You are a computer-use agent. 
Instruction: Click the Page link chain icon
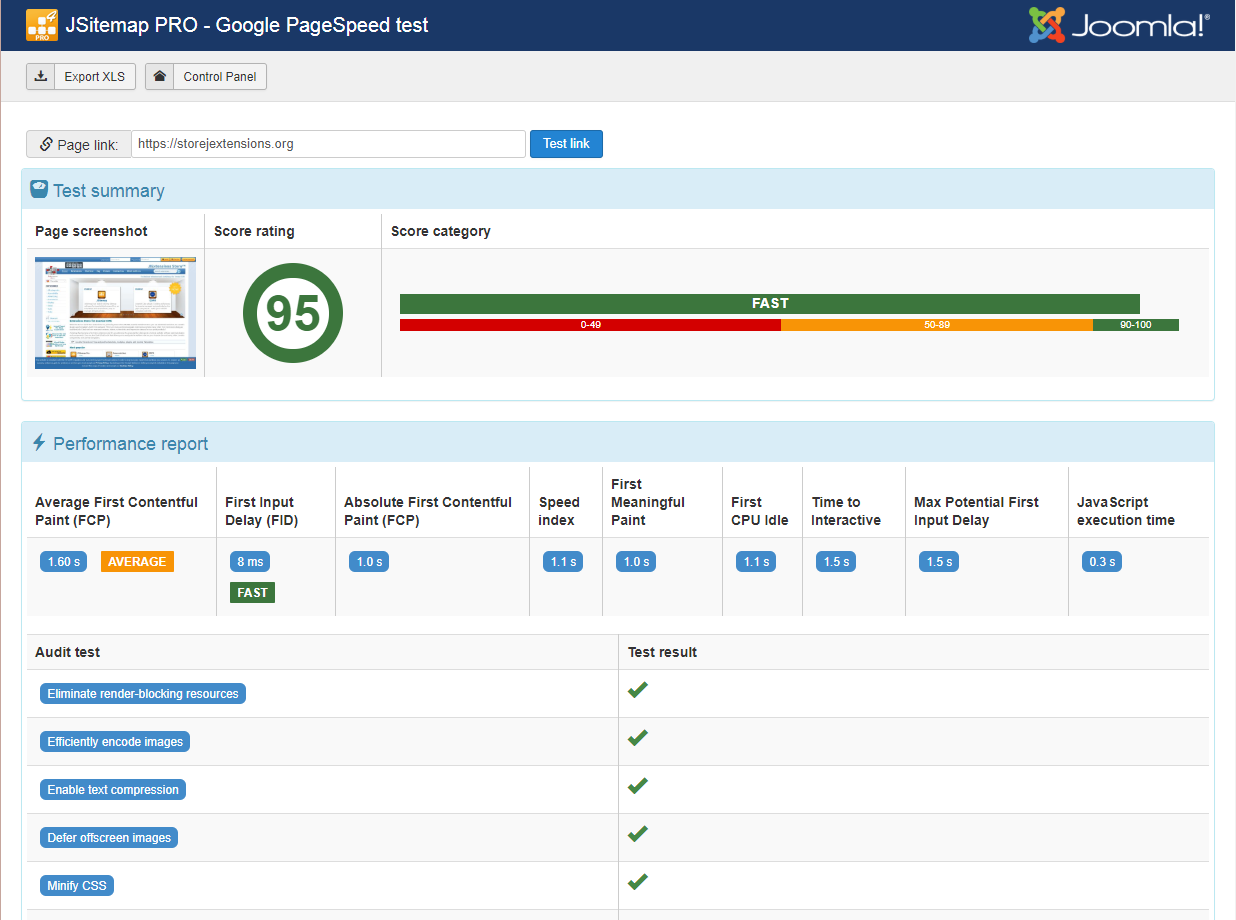pyautogui.click(x=46, y=144)
